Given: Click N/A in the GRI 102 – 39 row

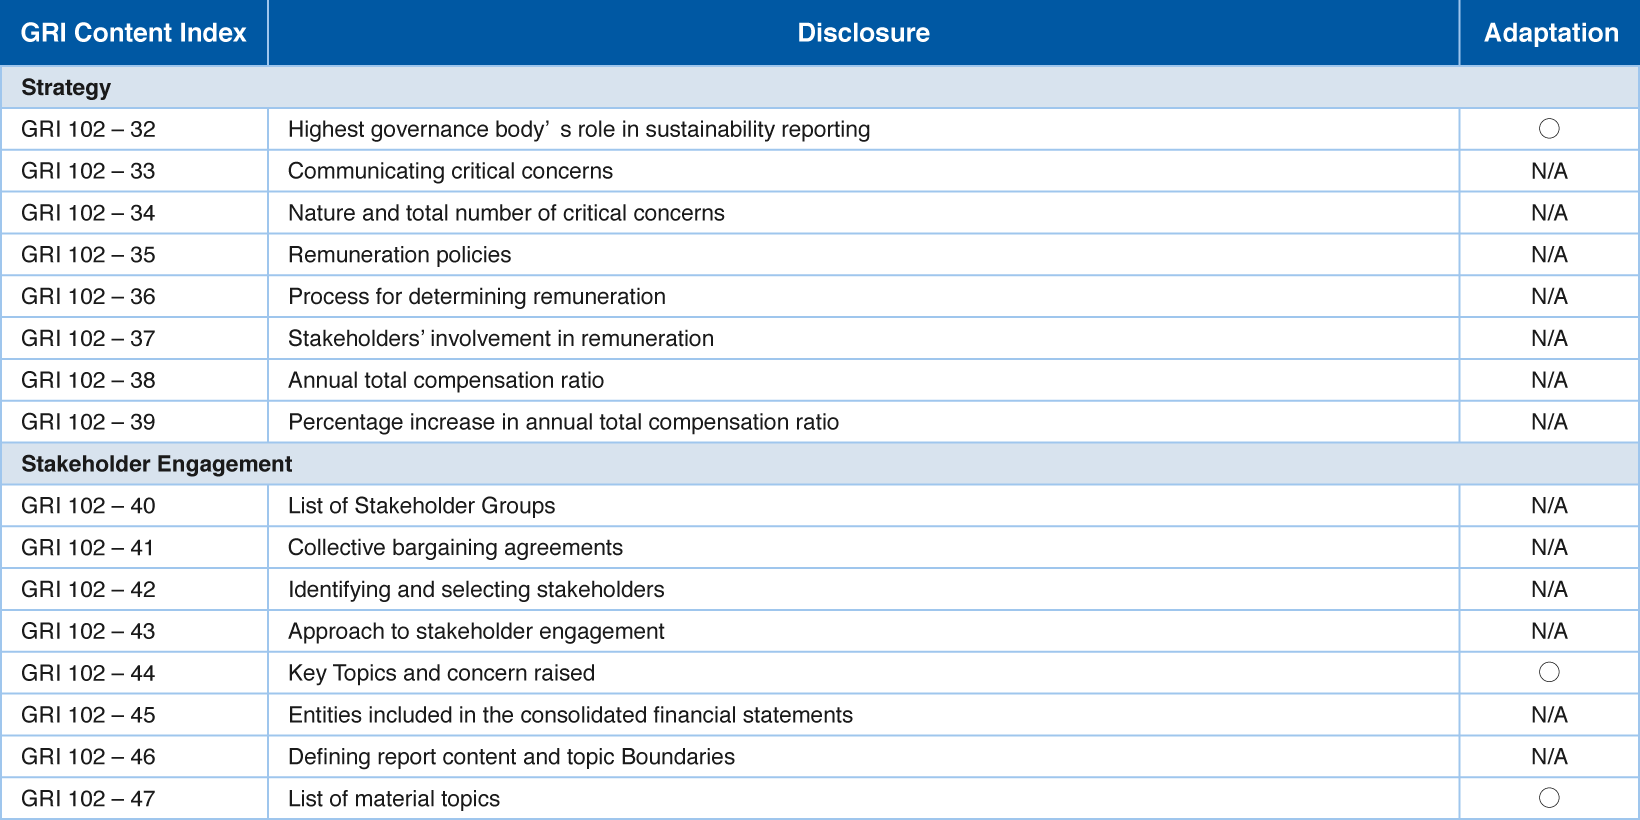Looking at the screenshot, I should point(1549,422).
